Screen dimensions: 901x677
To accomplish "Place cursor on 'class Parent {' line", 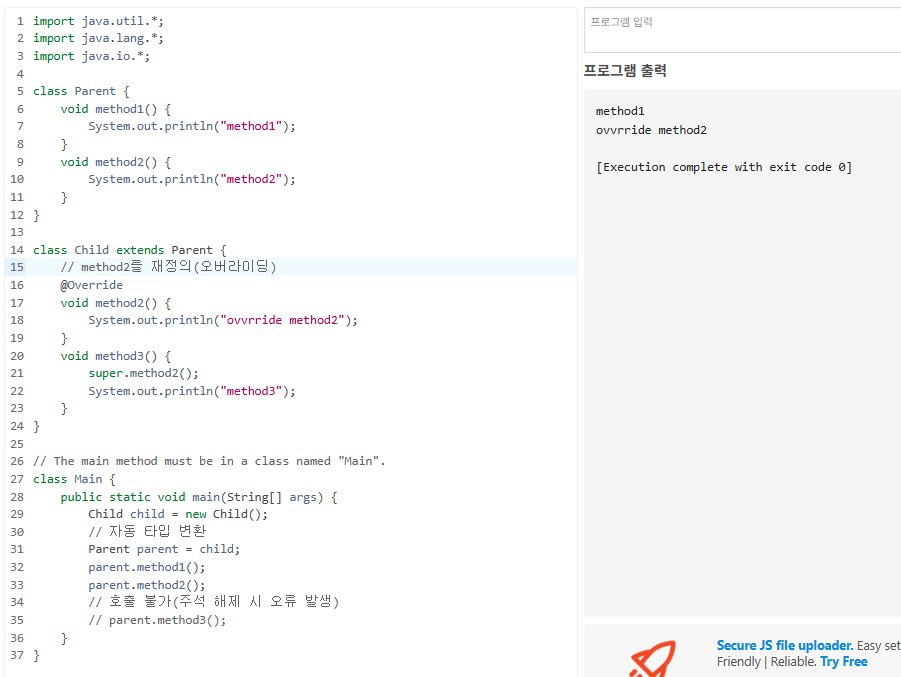I will [81, 91].
